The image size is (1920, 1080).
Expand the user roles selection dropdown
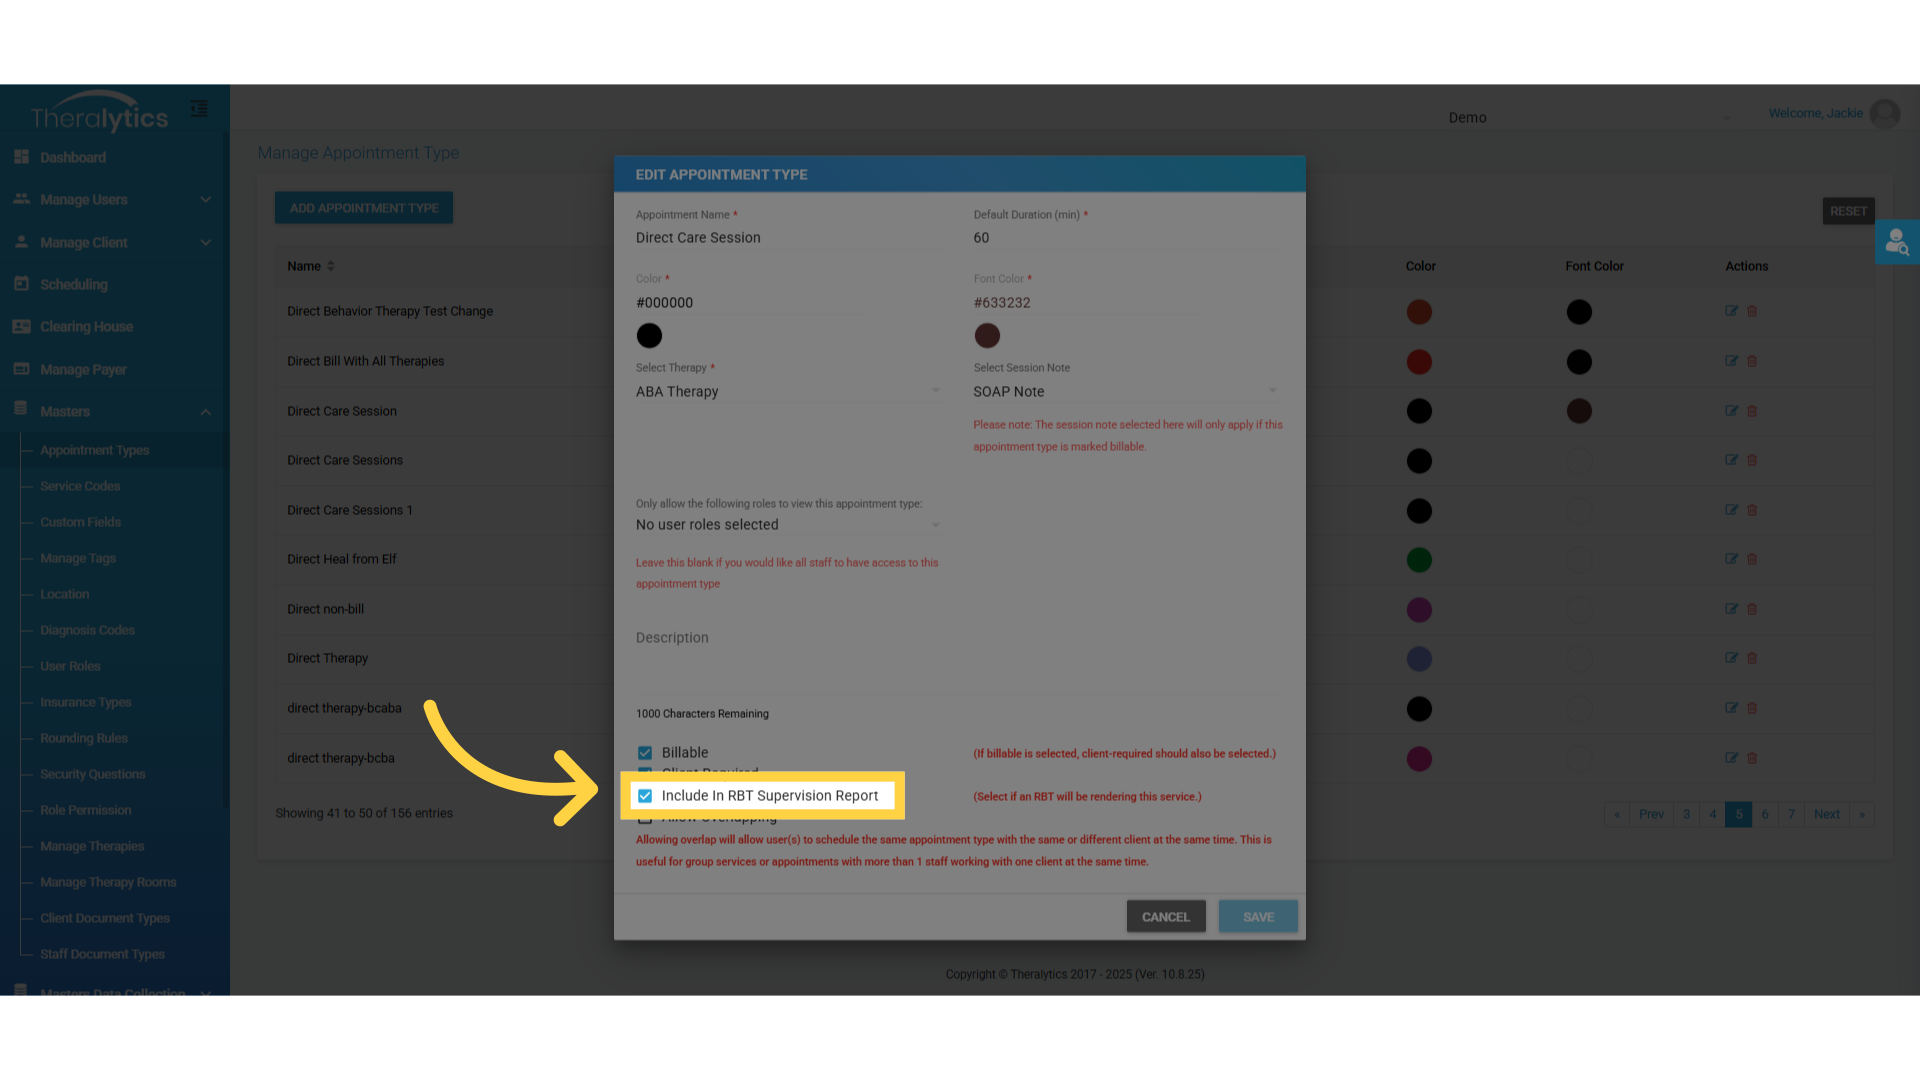pyautogui.click(x=788, y=525)
